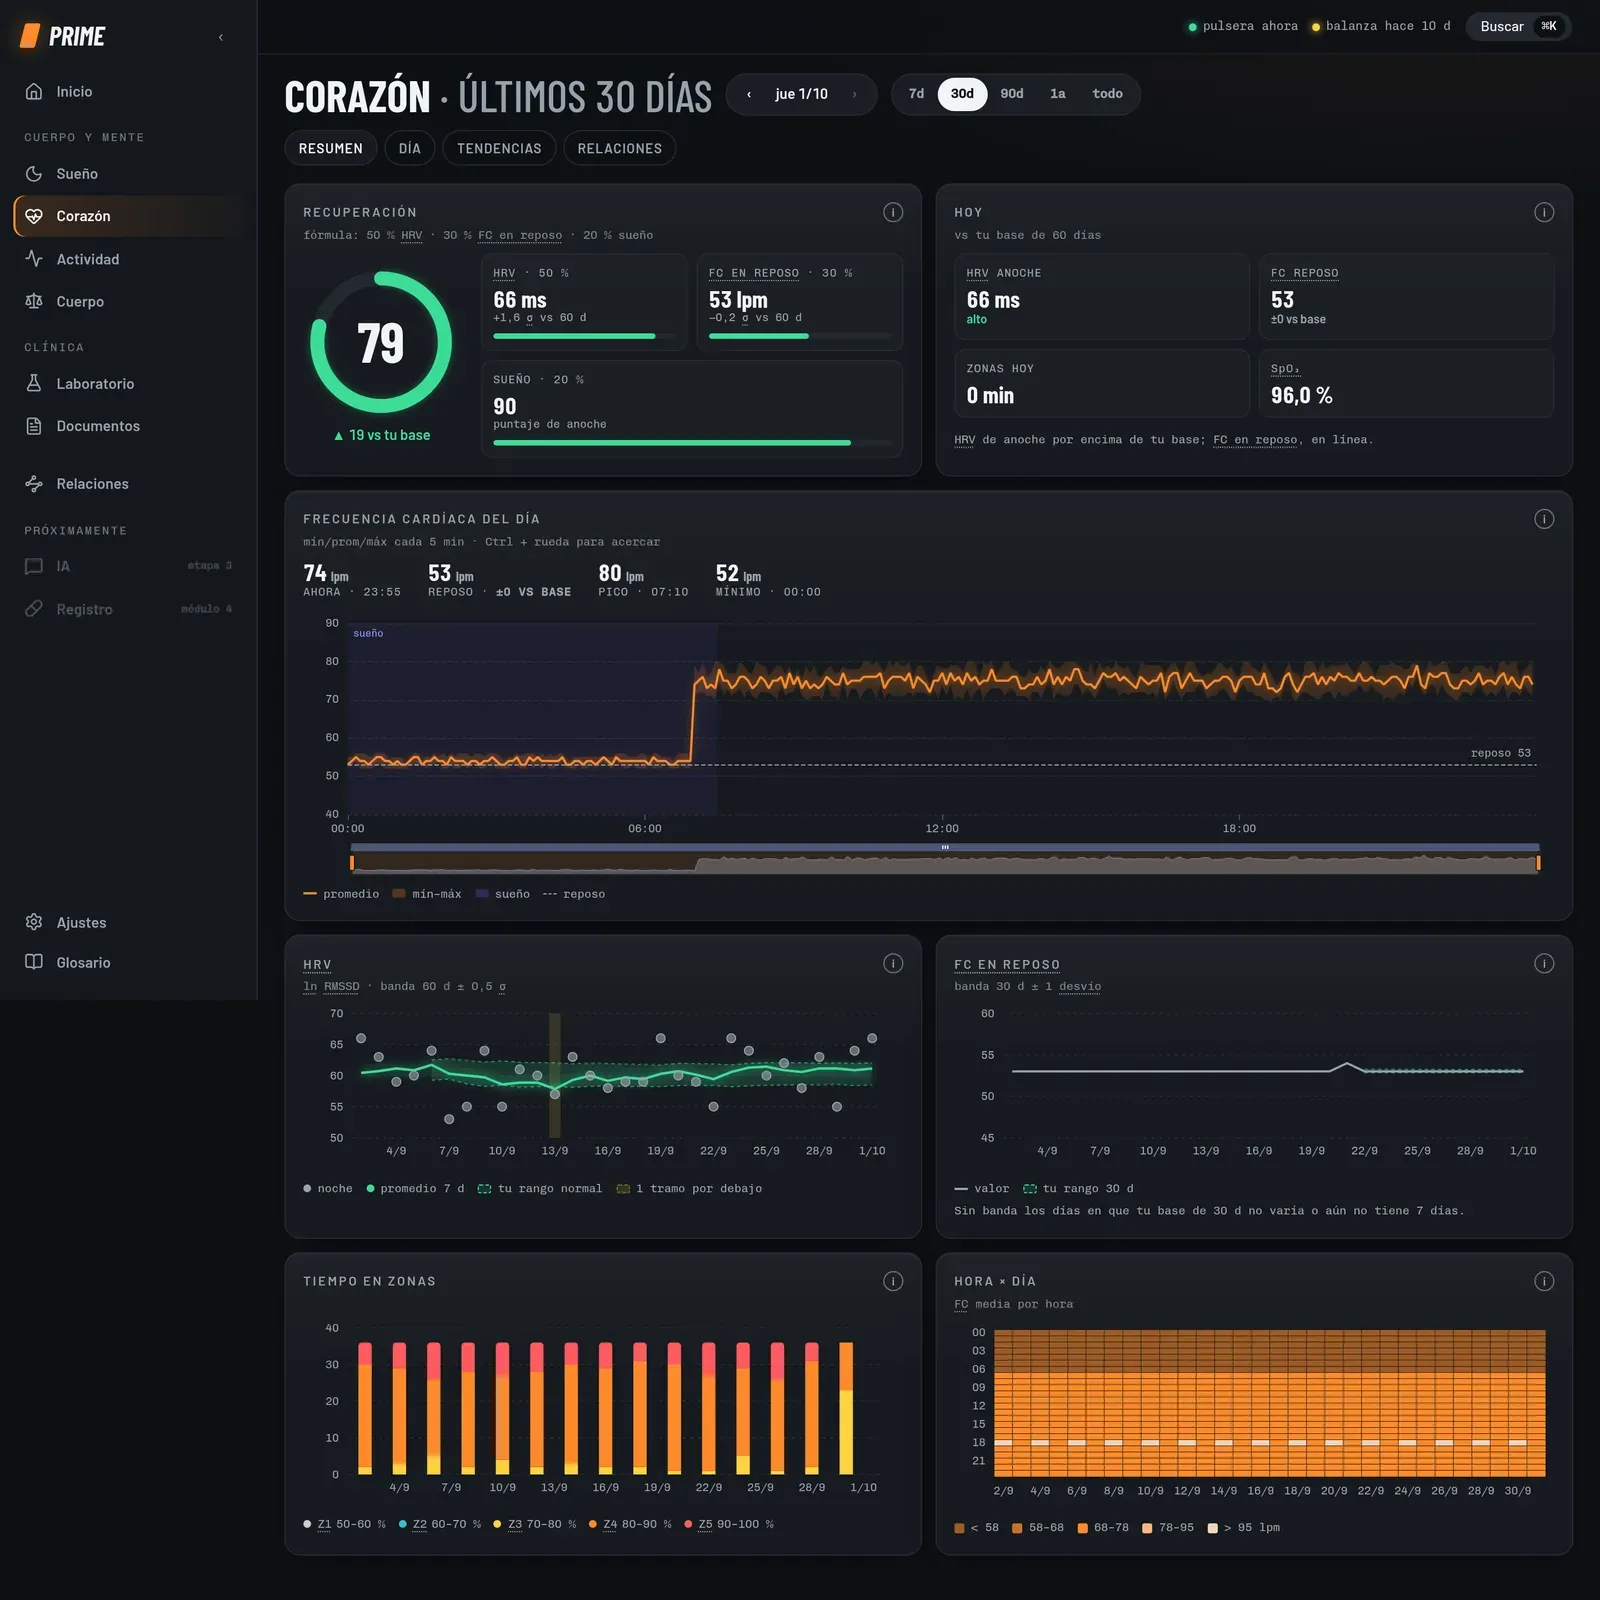Switch to the Tendencias tab
Screen dimensions: 1600x1600
tap(499, 148)
